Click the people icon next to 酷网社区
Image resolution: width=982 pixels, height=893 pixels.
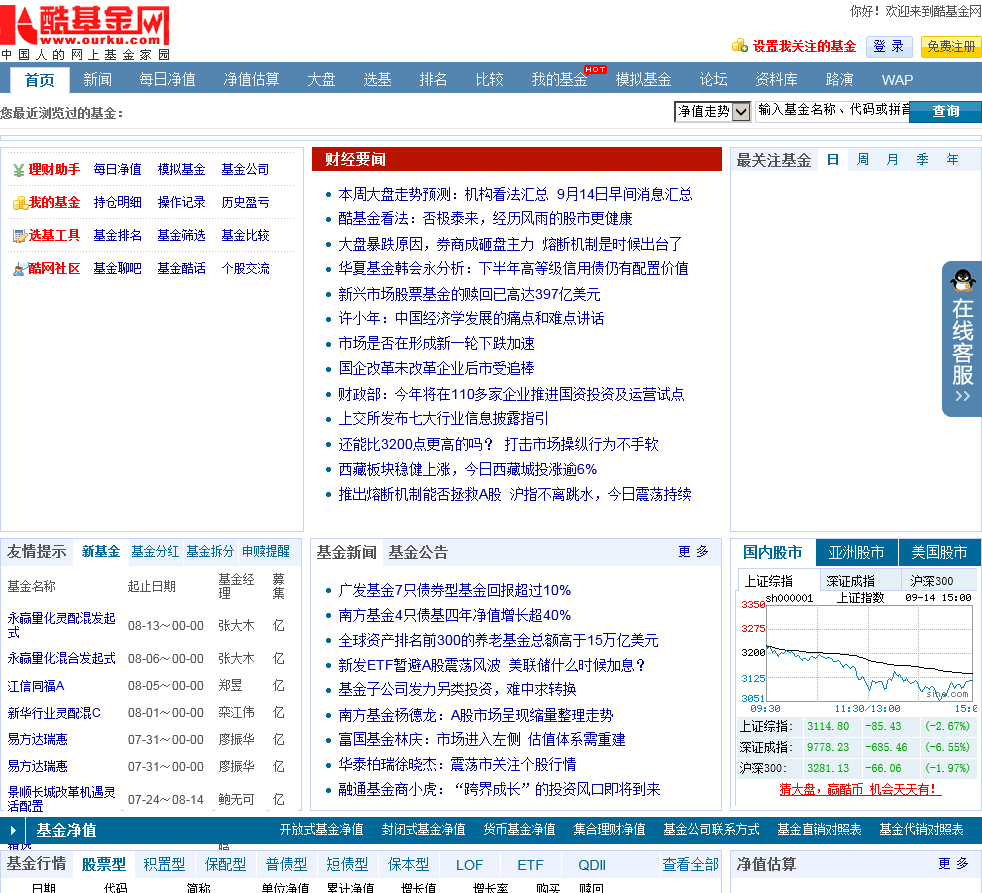[x=19, y=269]
